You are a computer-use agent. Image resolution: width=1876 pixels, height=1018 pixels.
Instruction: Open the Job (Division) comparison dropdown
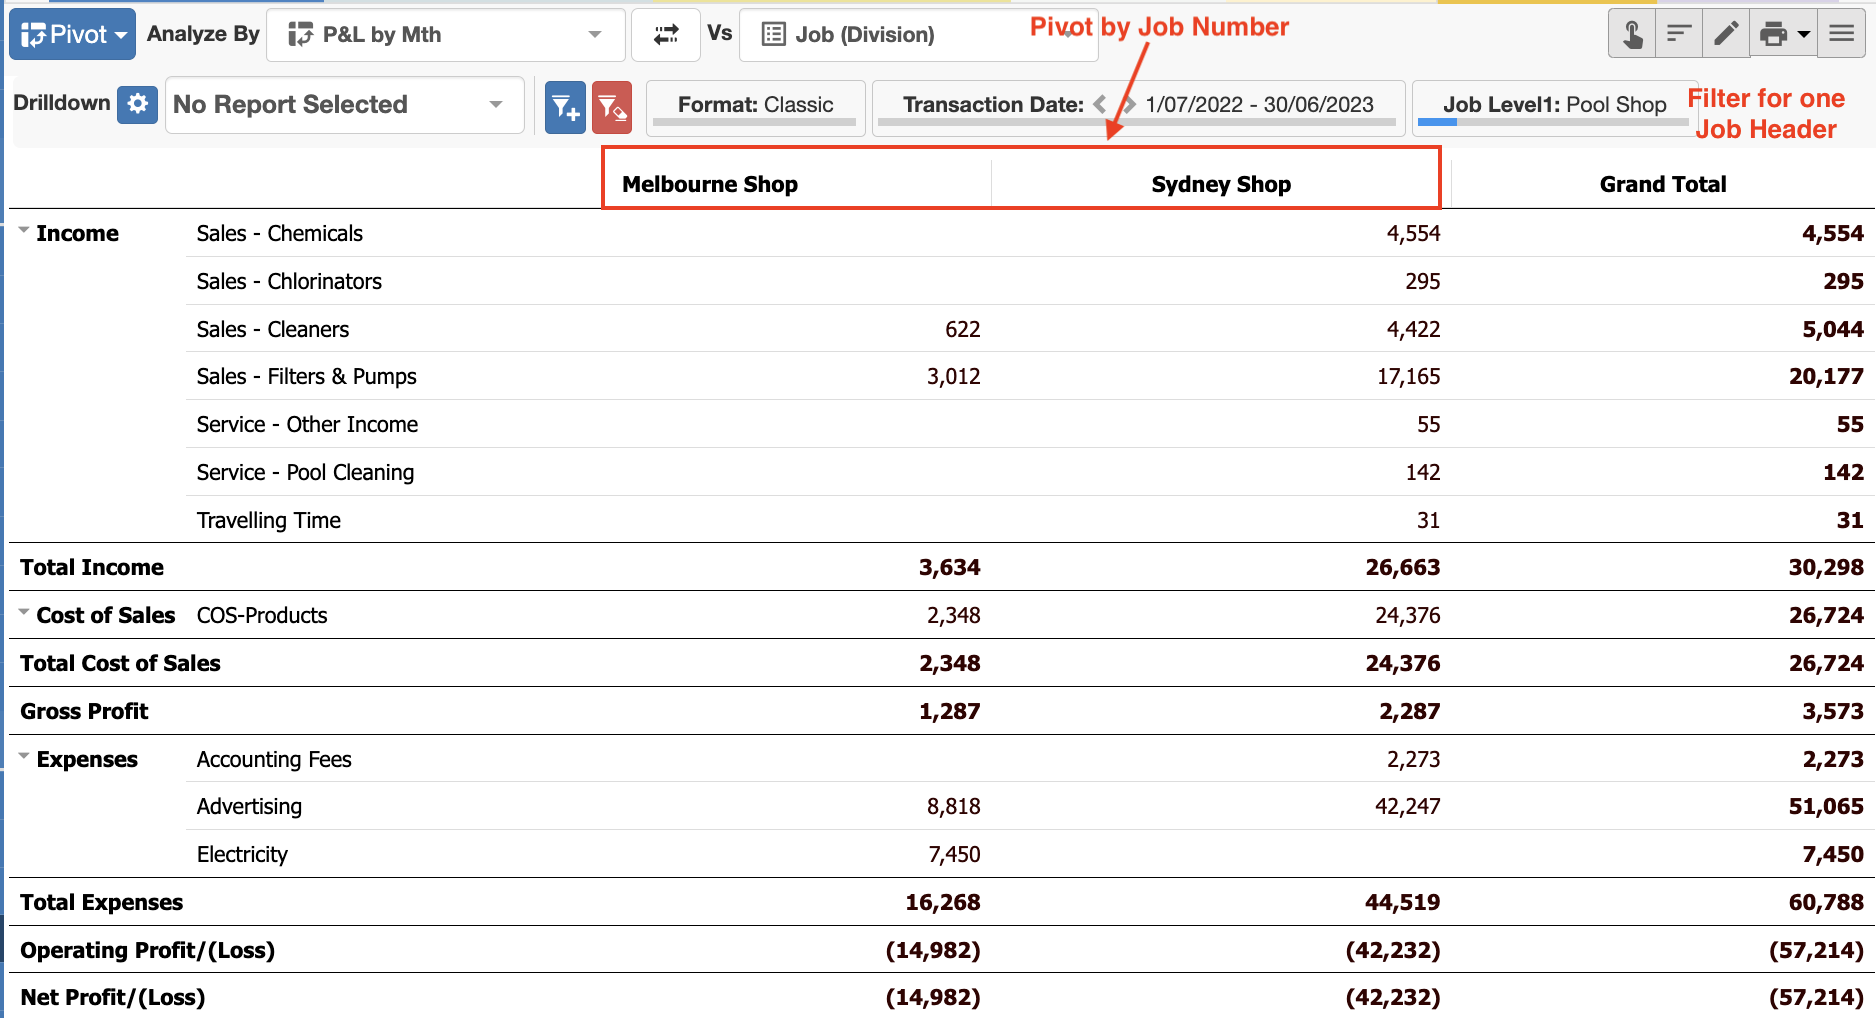[x=918, y=35]
